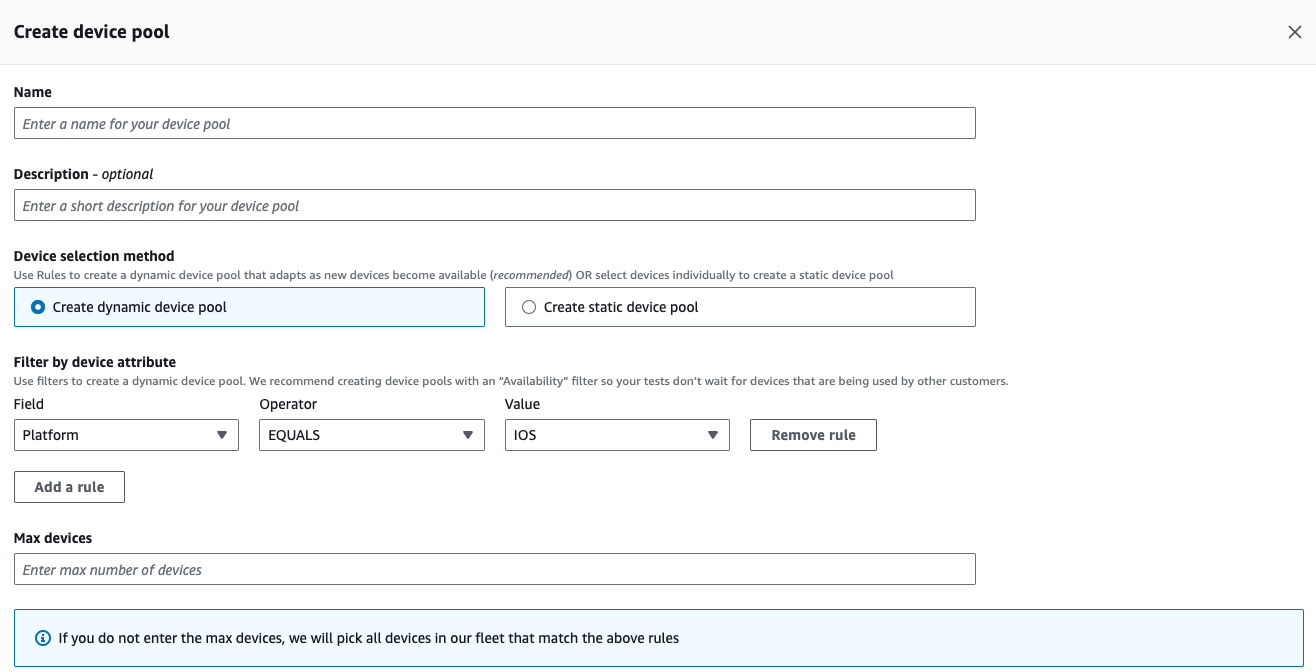The width and height of the screenshot is (1316, 672).
Task: Click the Max devices input field
Action: [x=495, y=569]
